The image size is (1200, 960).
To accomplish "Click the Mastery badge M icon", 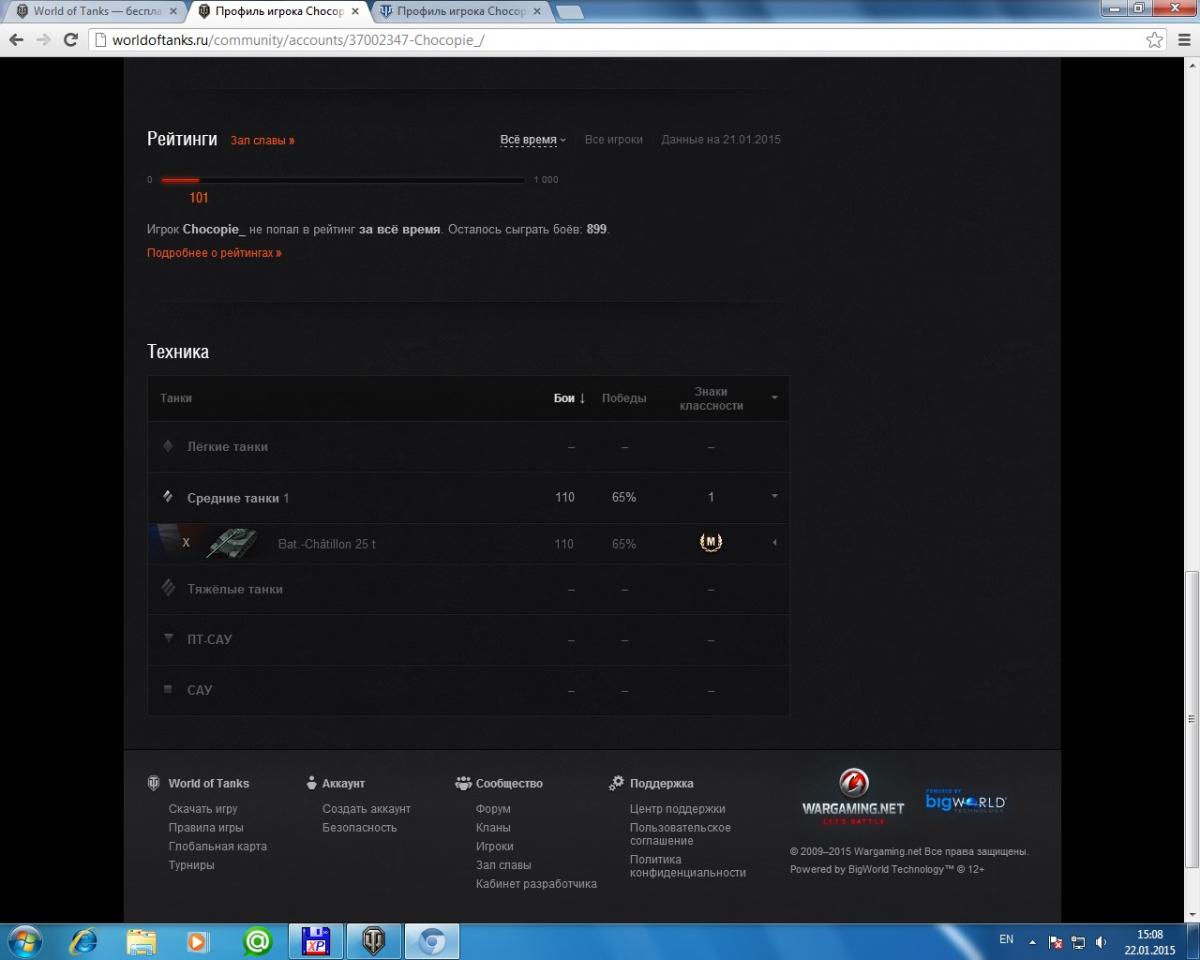I will [711, 543].
